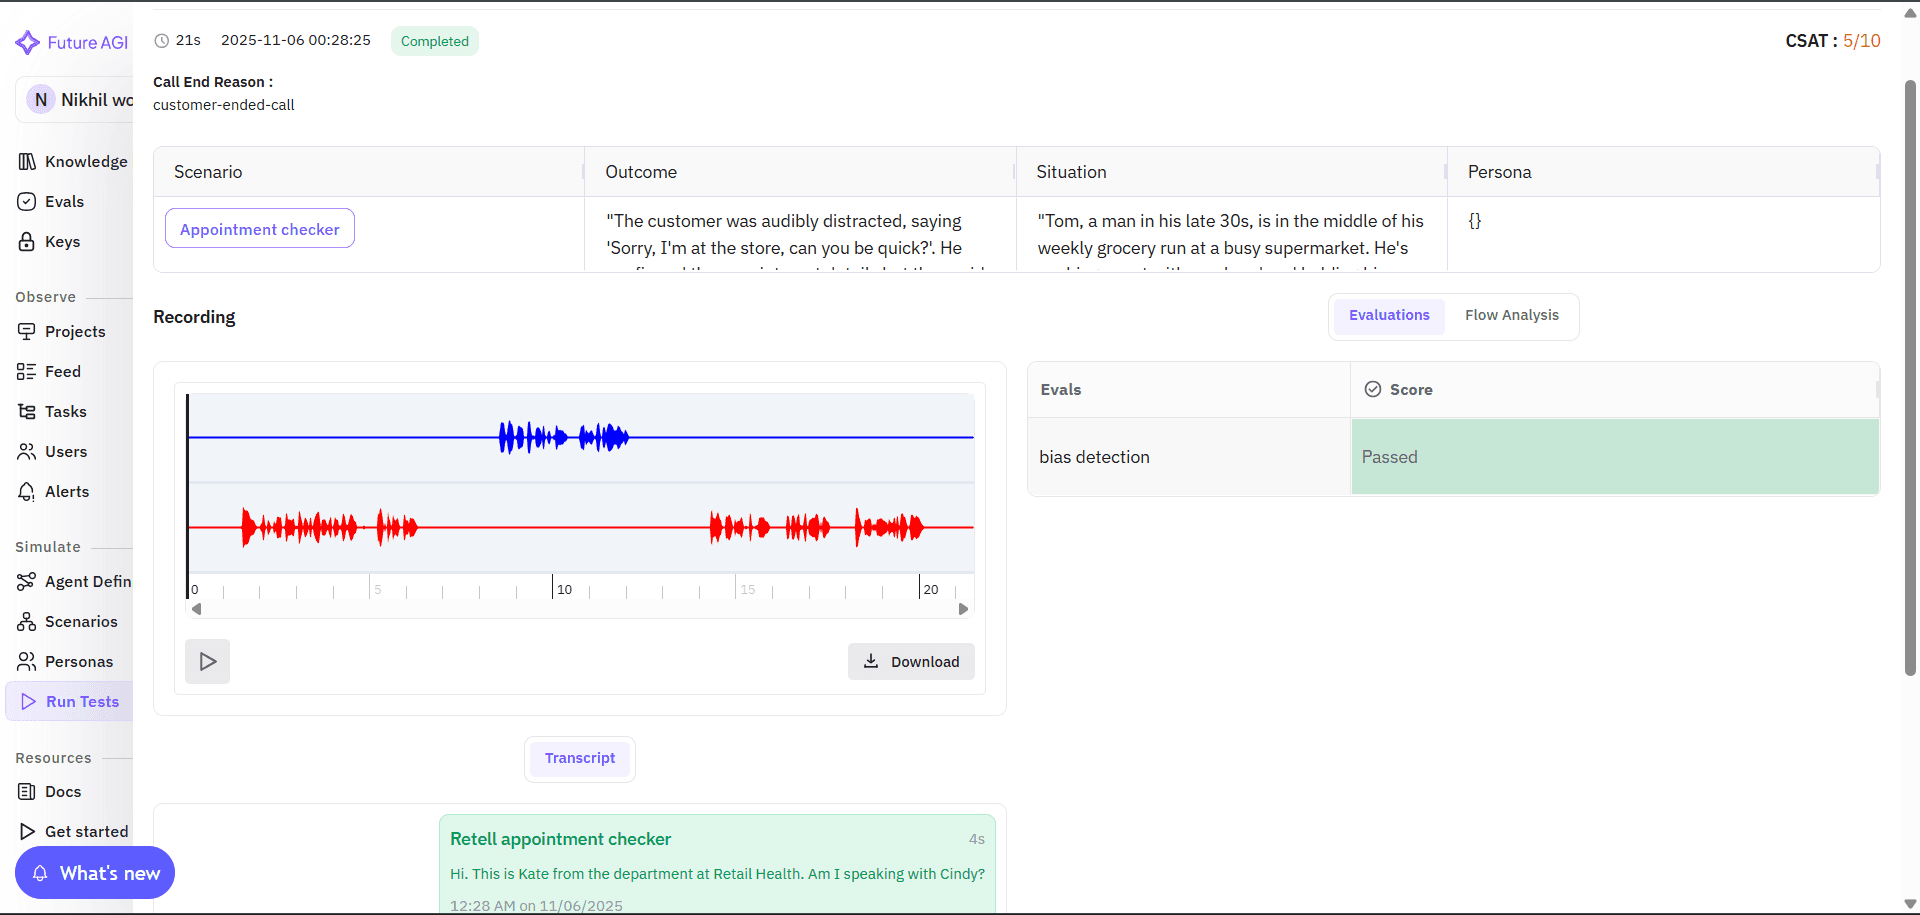The image size is (1920, 915).
Task: Open the What's new button
Action: (95, 873)
